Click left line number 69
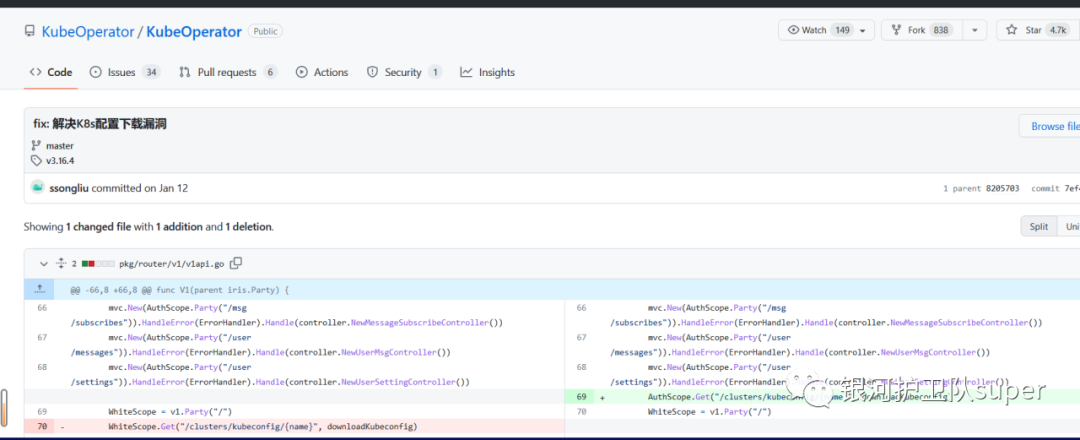Image resolution: width=1080 pixels, height=440 pixels. click(42, 412)
